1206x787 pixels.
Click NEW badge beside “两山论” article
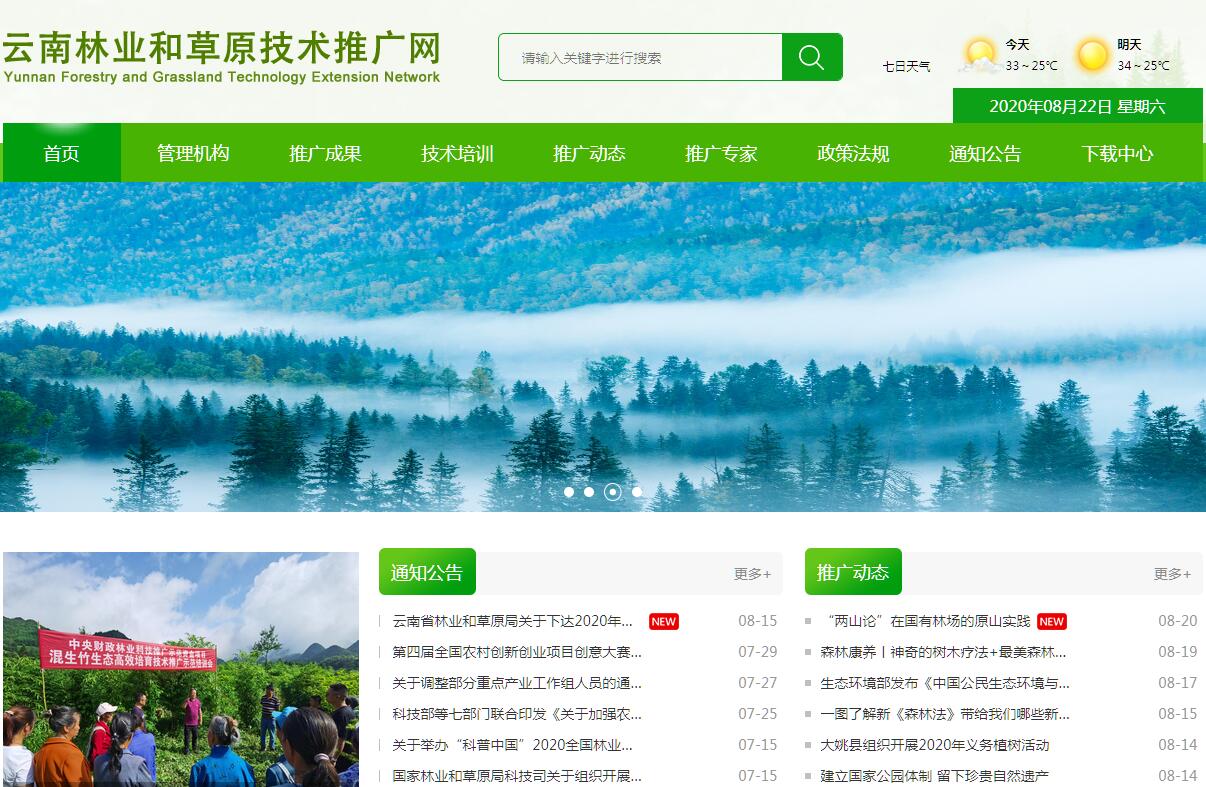point(1052,621)
